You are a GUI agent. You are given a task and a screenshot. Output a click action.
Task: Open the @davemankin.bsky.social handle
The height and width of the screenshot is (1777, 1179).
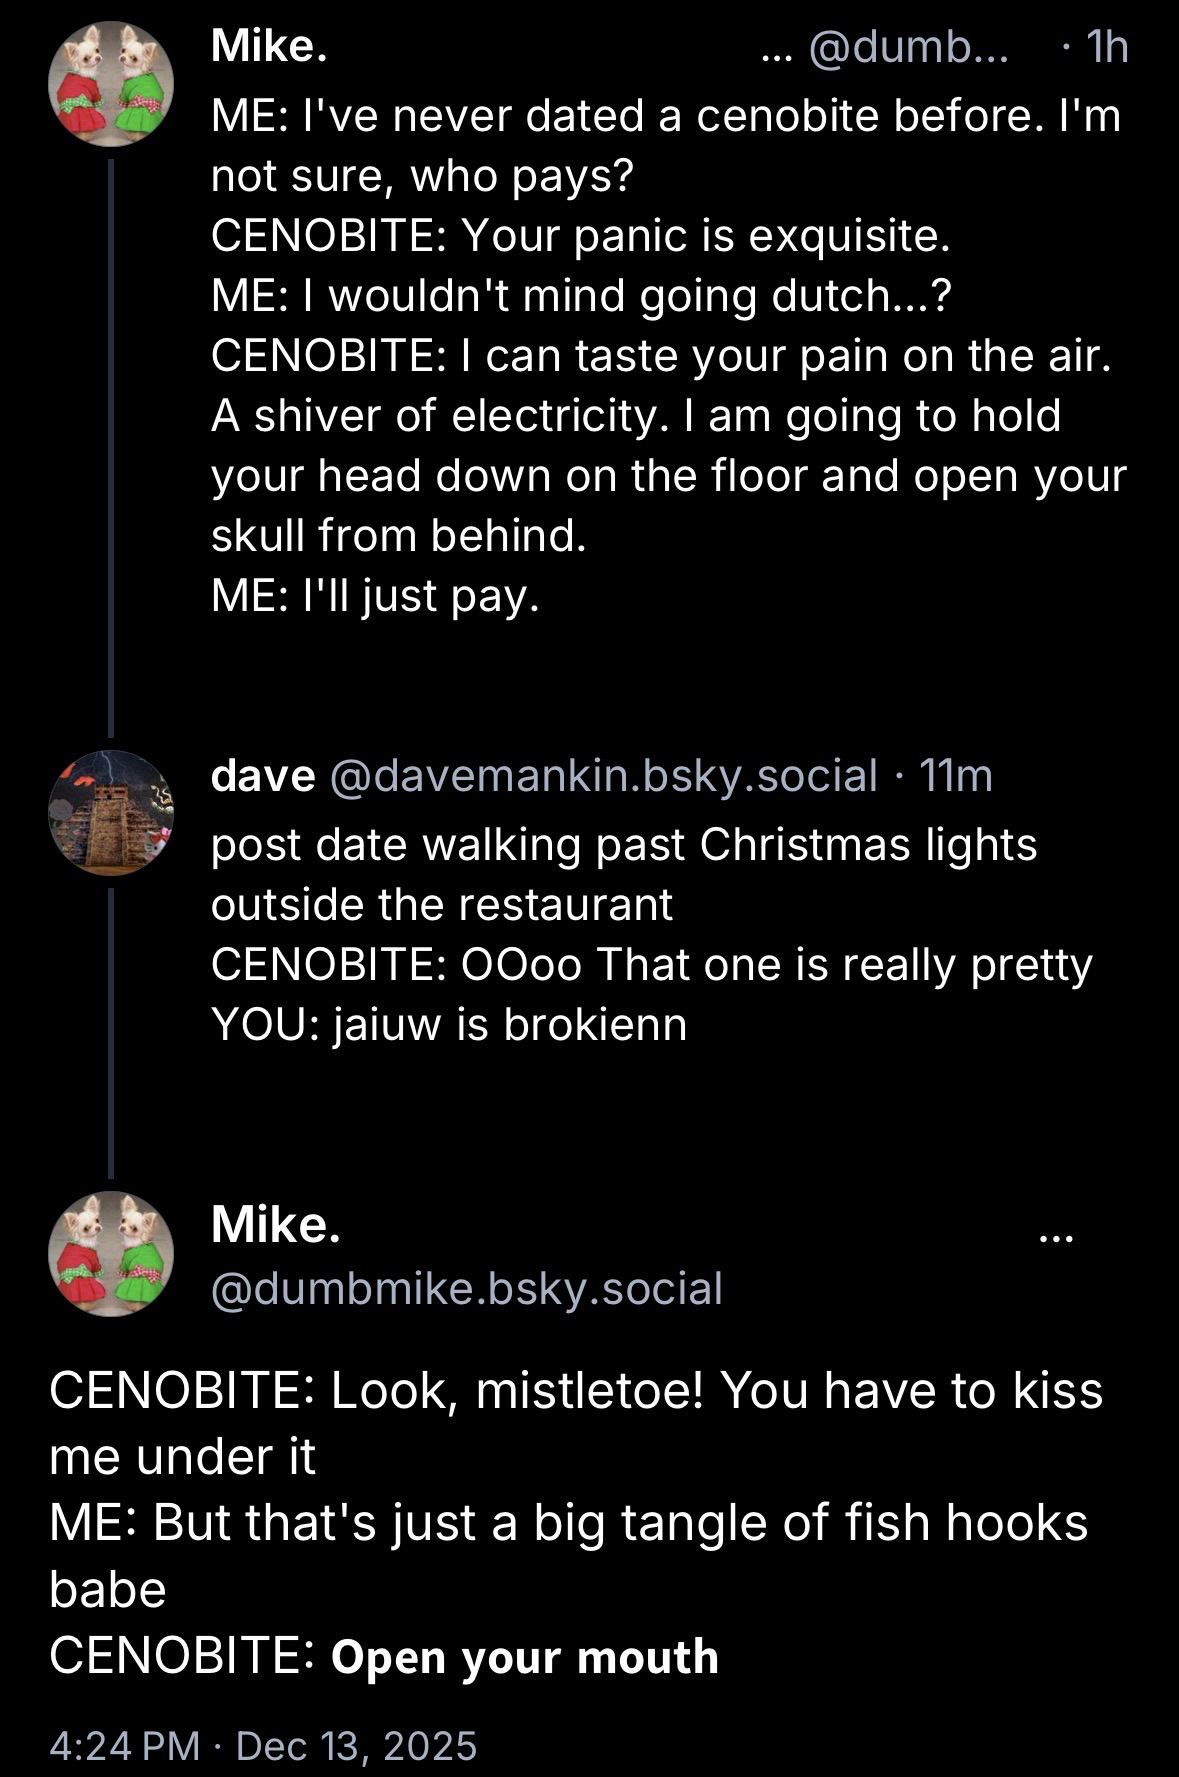pos(603,775)
